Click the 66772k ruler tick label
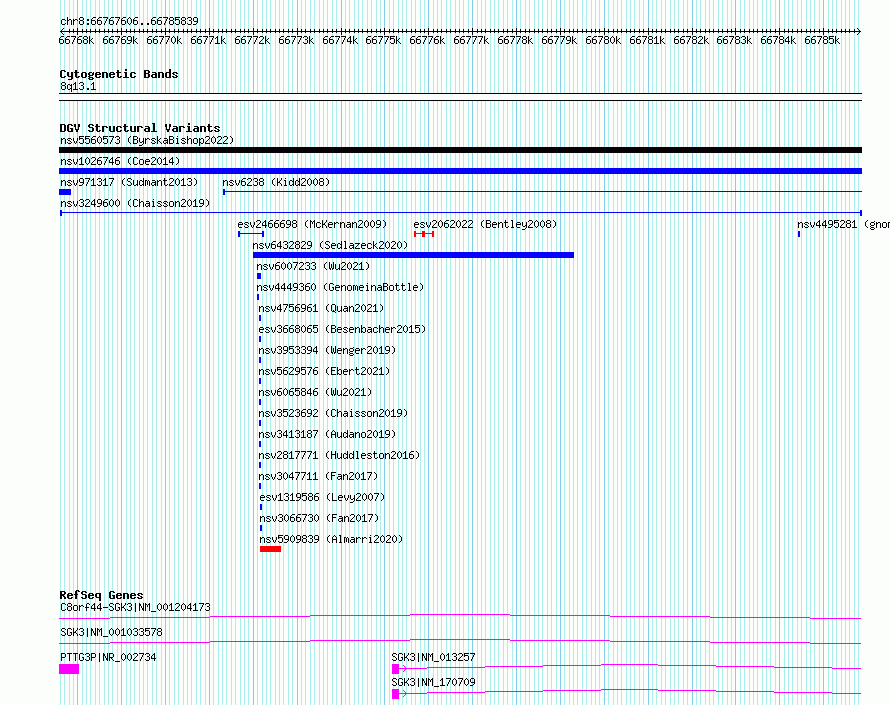 [252, 40]
